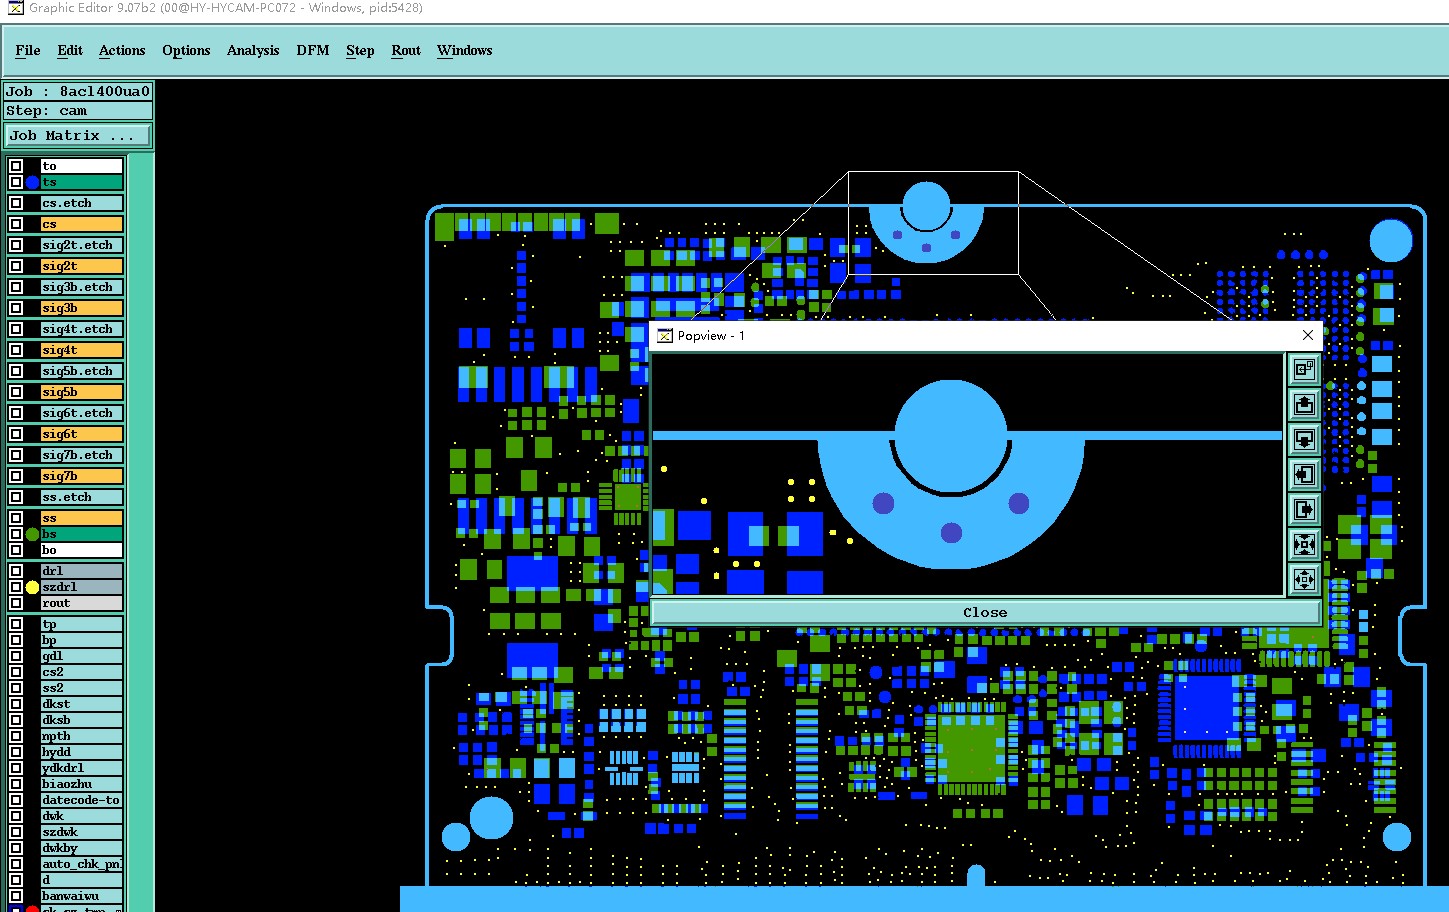Toggle the rout layer checkbox
The image size is (1449, 912).
(x=16, y=603)
